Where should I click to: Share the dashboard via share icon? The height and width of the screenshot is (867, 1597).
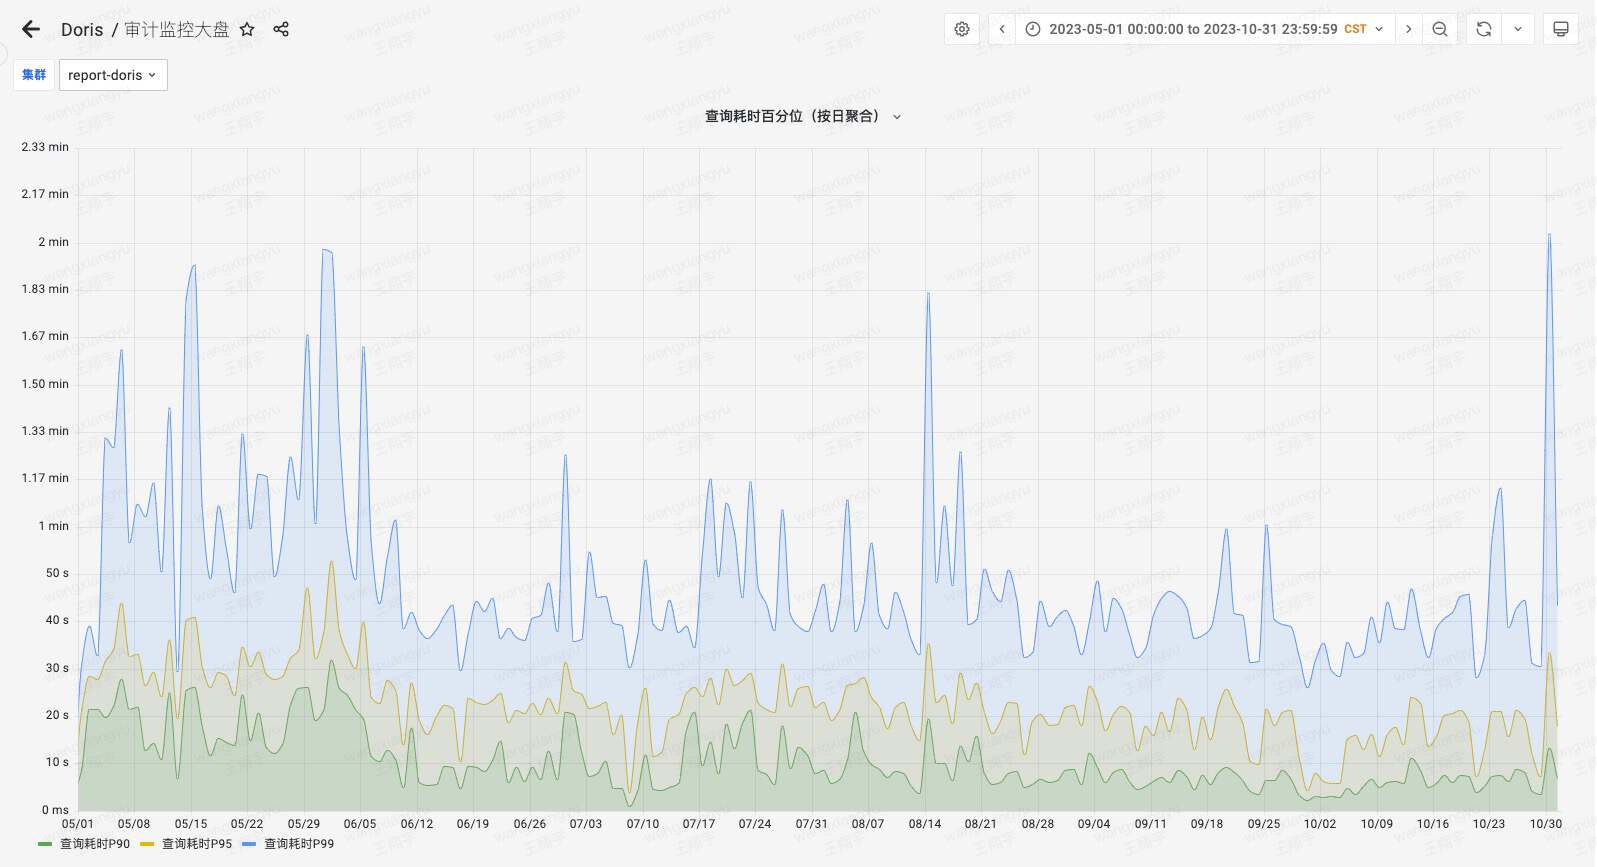281,29
